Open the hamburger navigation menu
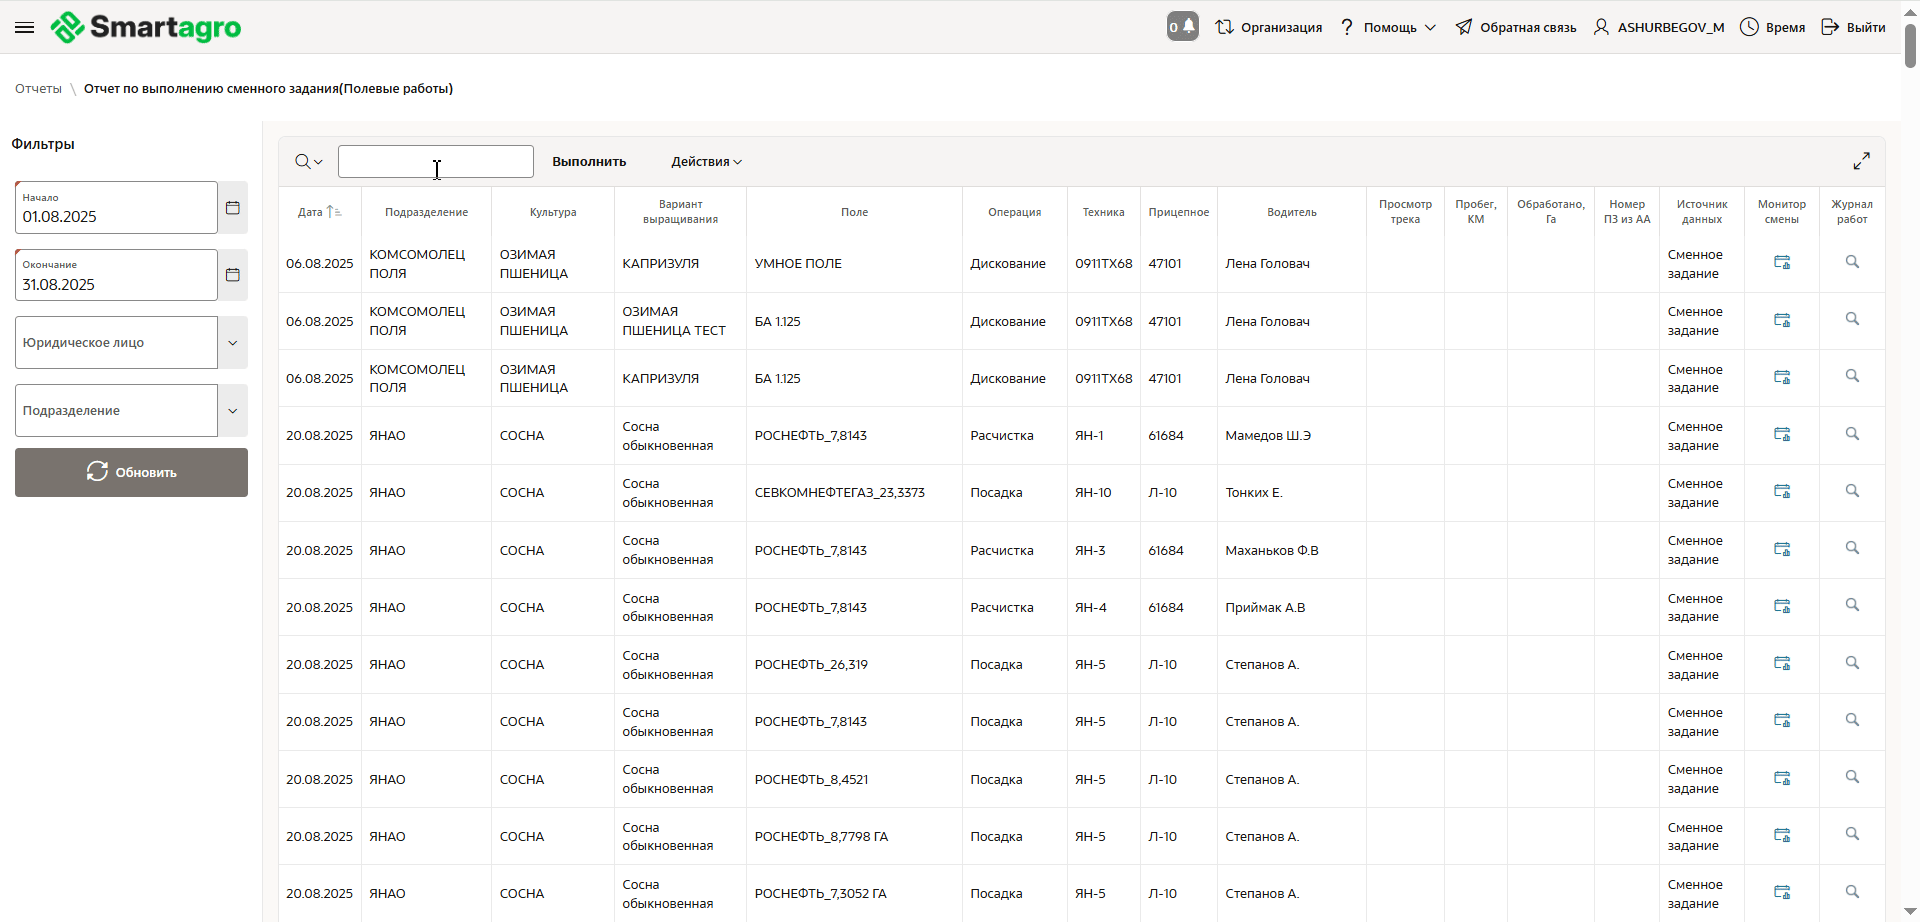This screenshot has height=922, width=1920. tap(25, 27)
